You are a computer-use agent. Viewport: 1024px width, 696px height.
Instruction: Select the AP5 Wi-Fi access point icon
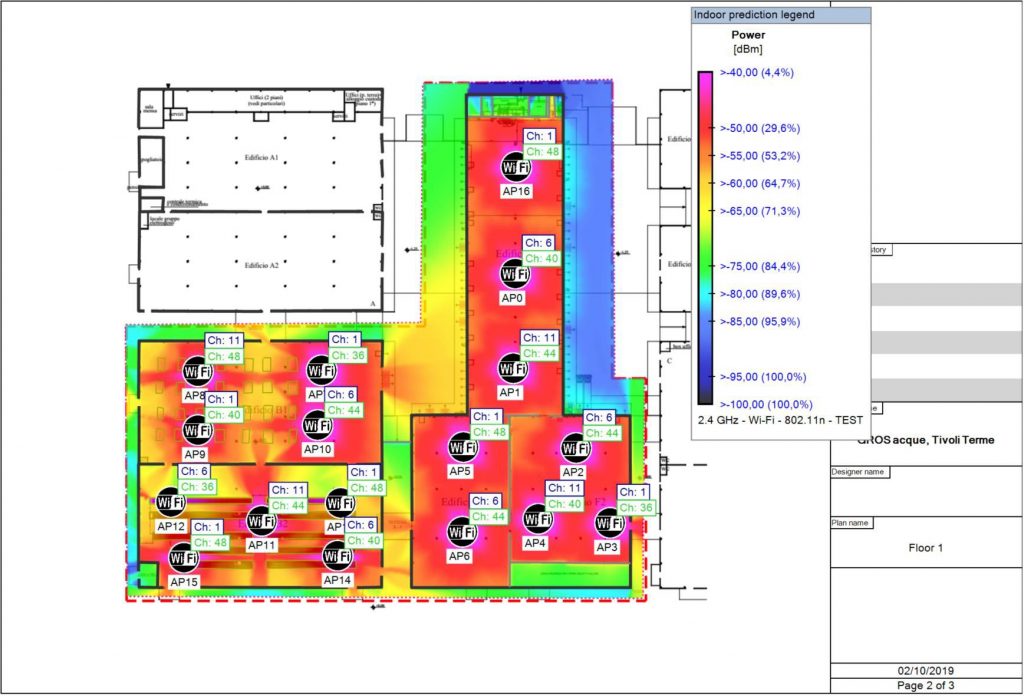pos(463,447)
